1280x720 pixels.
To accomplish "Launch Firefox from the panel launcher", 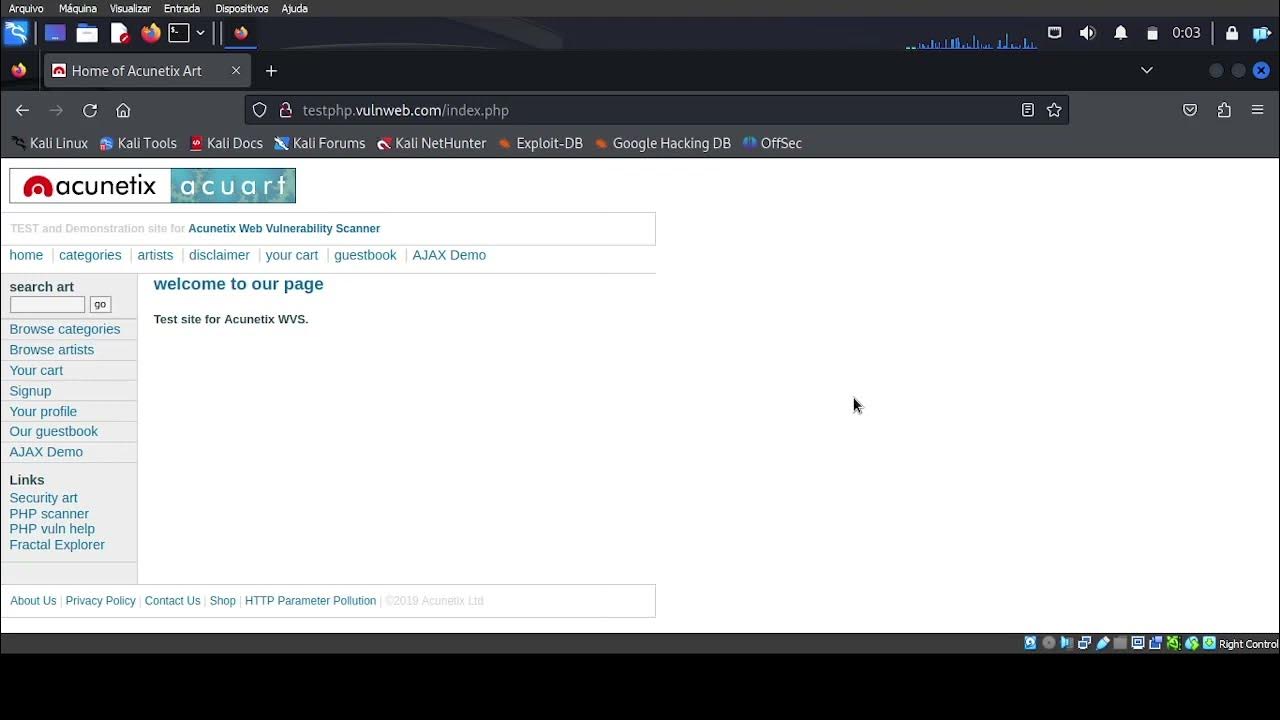I will coord(151,33).
